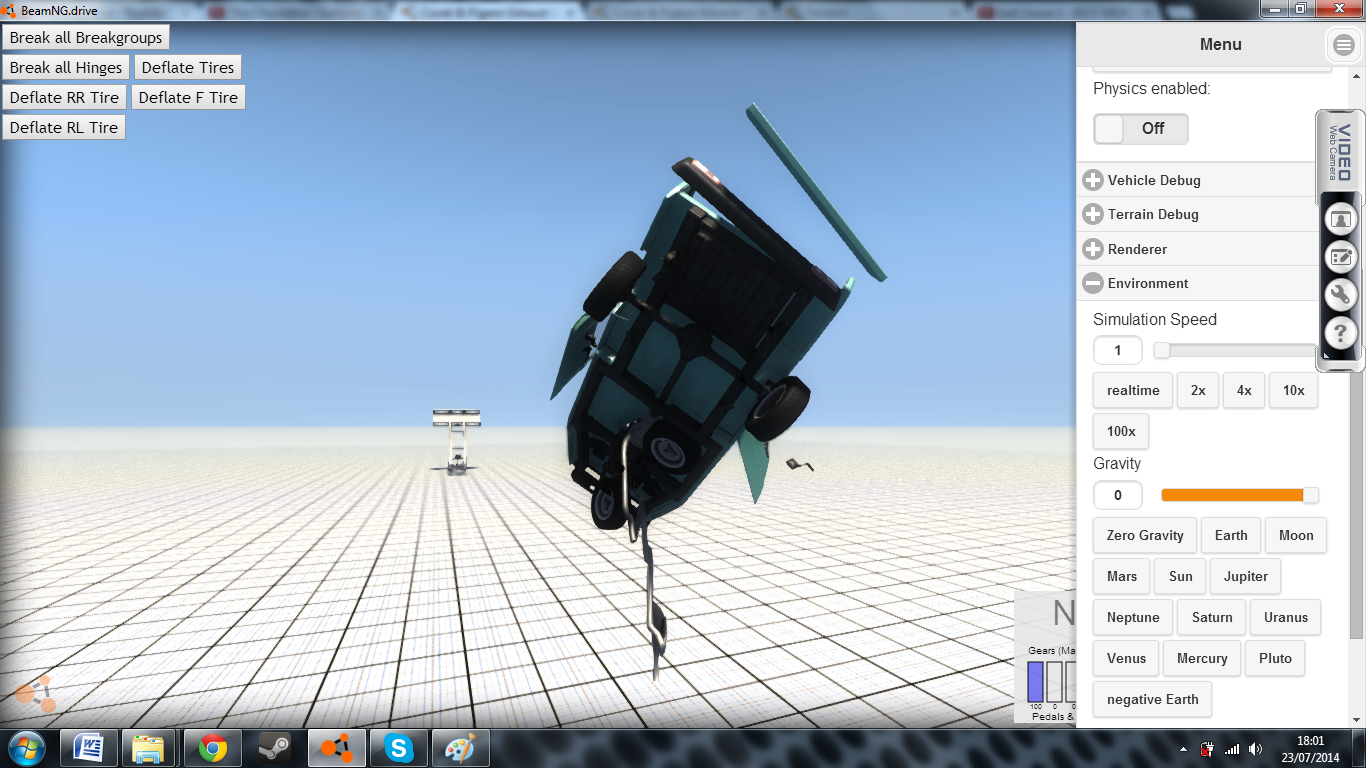Click the webcam portrait icon in Video panel
Viewport: 1366px width, 768px height.
point(1340,218)
